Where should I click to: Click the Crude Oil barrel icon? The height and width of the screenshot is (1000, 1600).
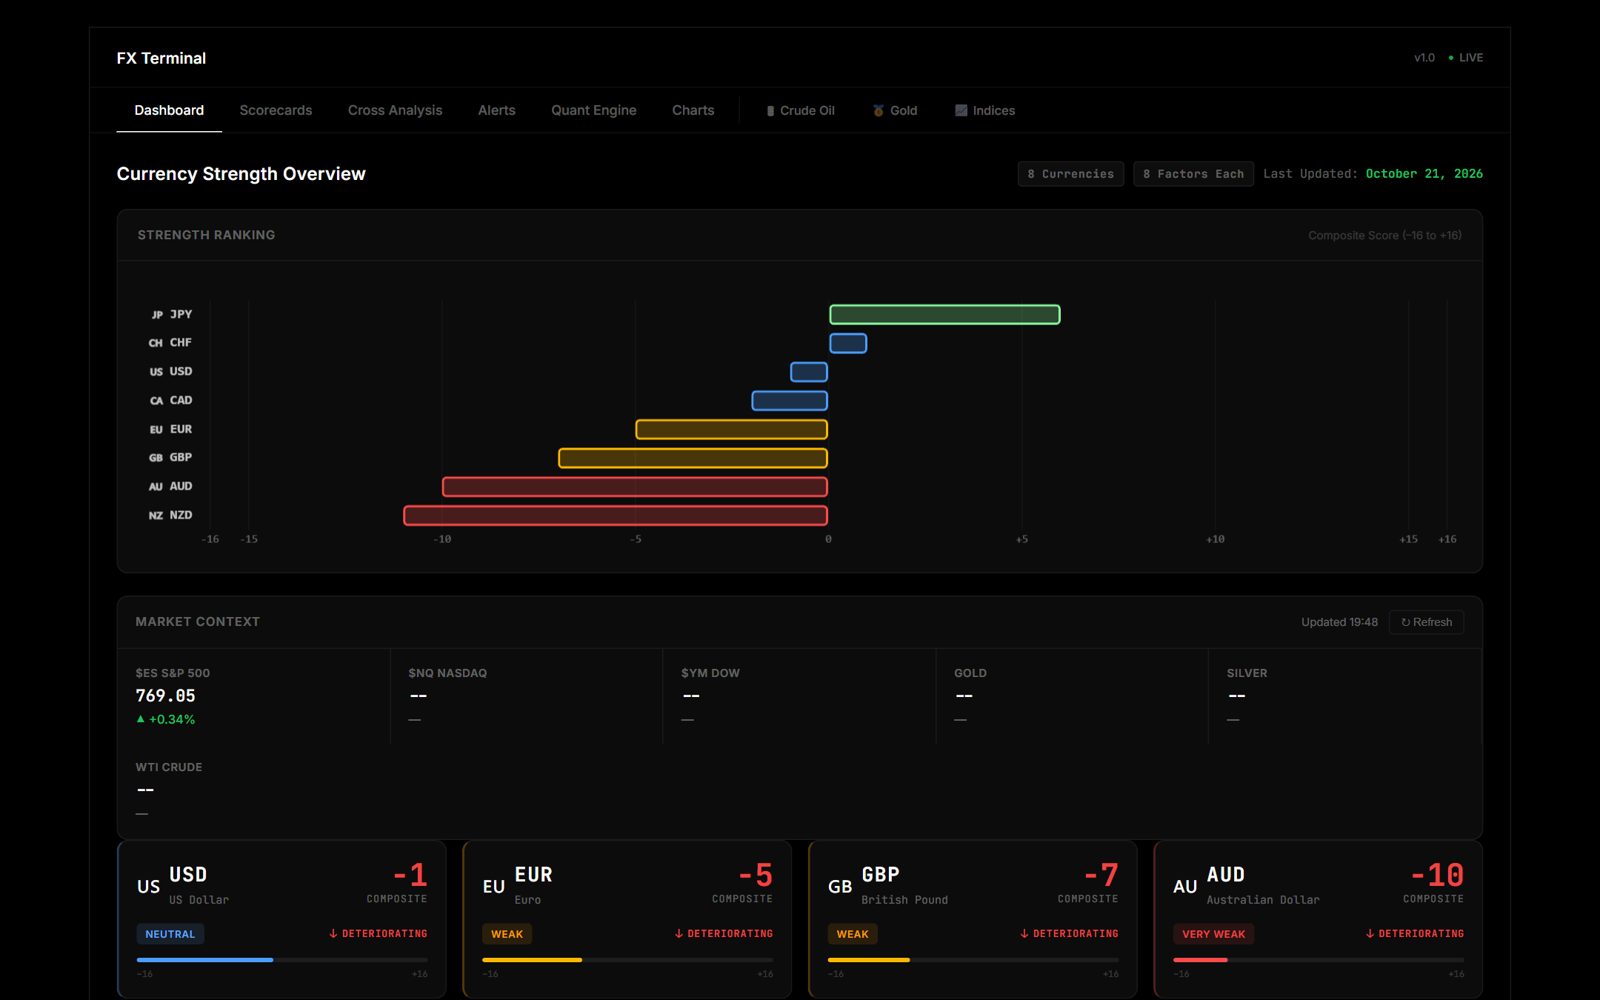pos(770,111)
